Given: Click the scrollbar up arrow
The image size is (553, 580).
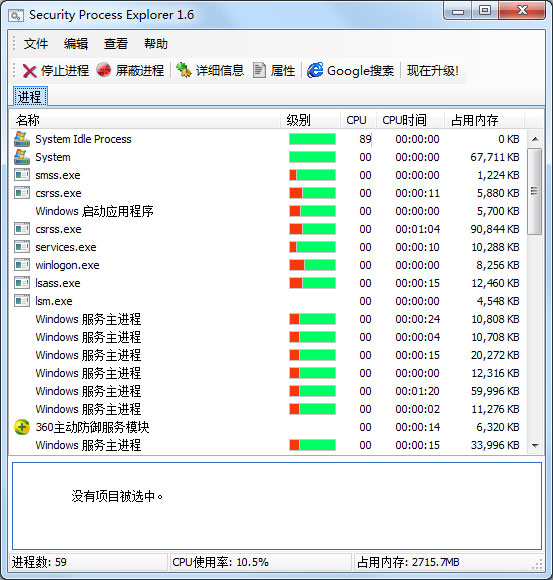Looking at the screenshot, I should tap(535, 139).
